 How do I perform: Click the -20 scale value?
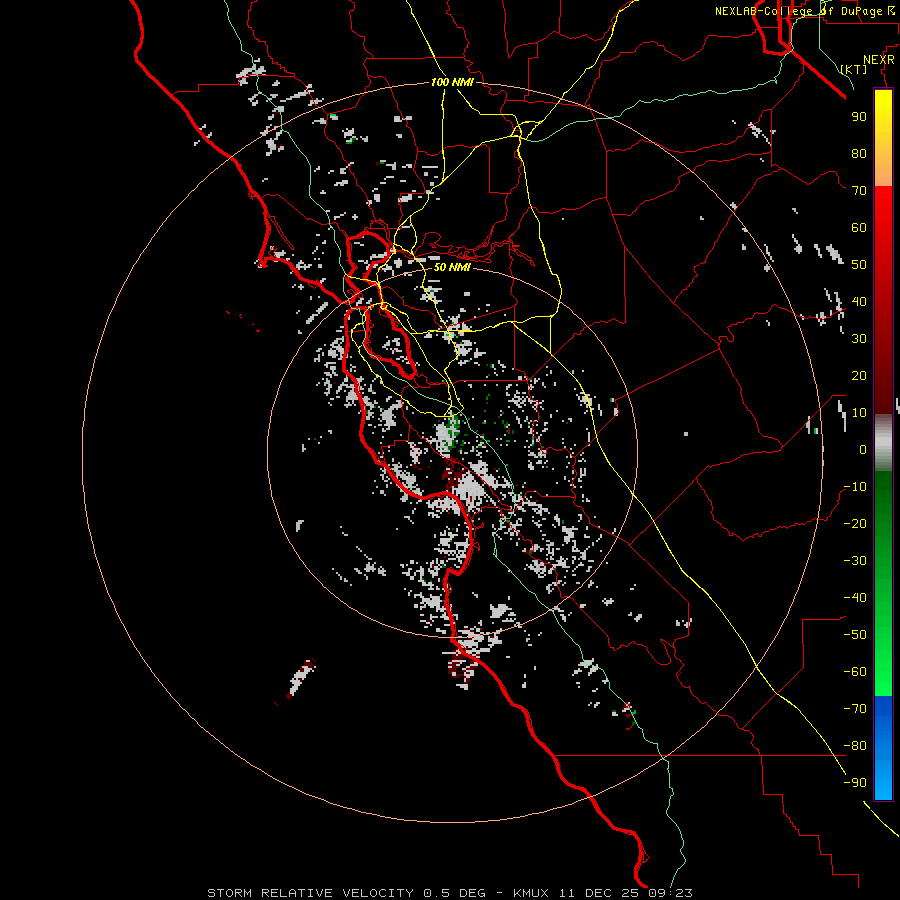click(x=855, y=524)
